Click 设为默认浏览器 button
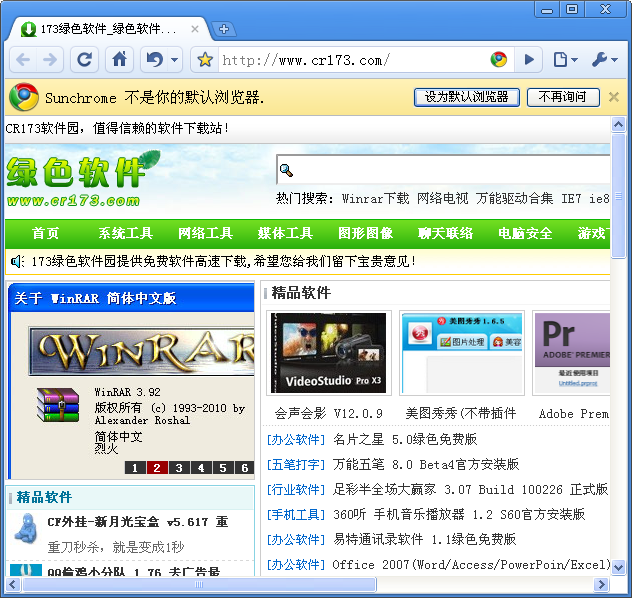Image resolution: width=632 pixels, height=598 pixels. pos(467,97)
